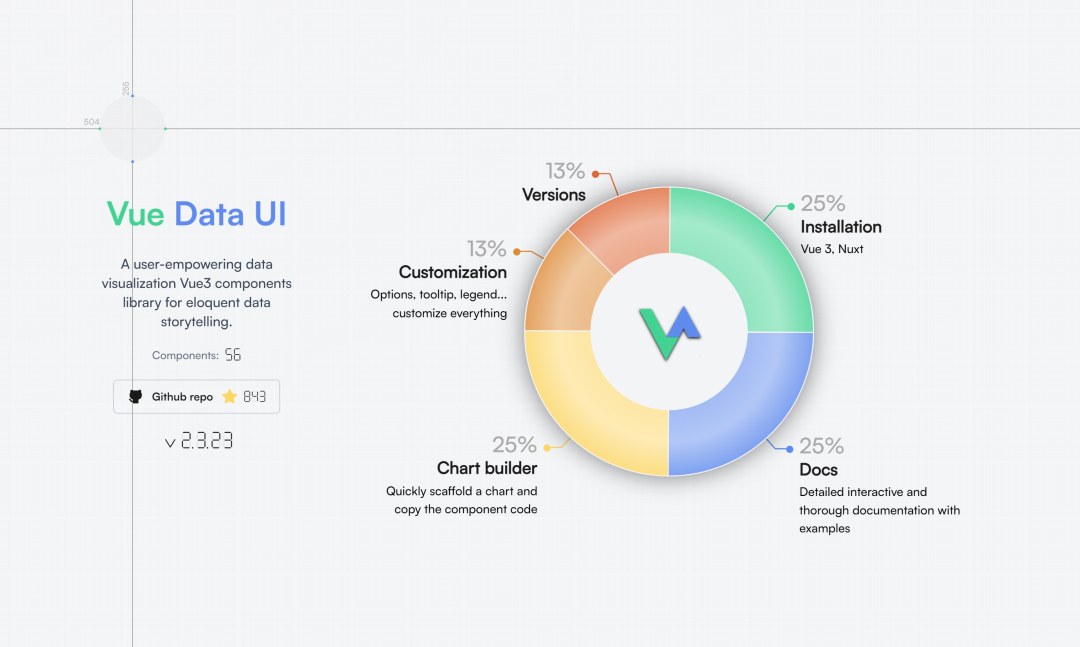This screenshot has height=647, width=1080.
Task: Click the red marker dot near Versions
Action: 595,174
